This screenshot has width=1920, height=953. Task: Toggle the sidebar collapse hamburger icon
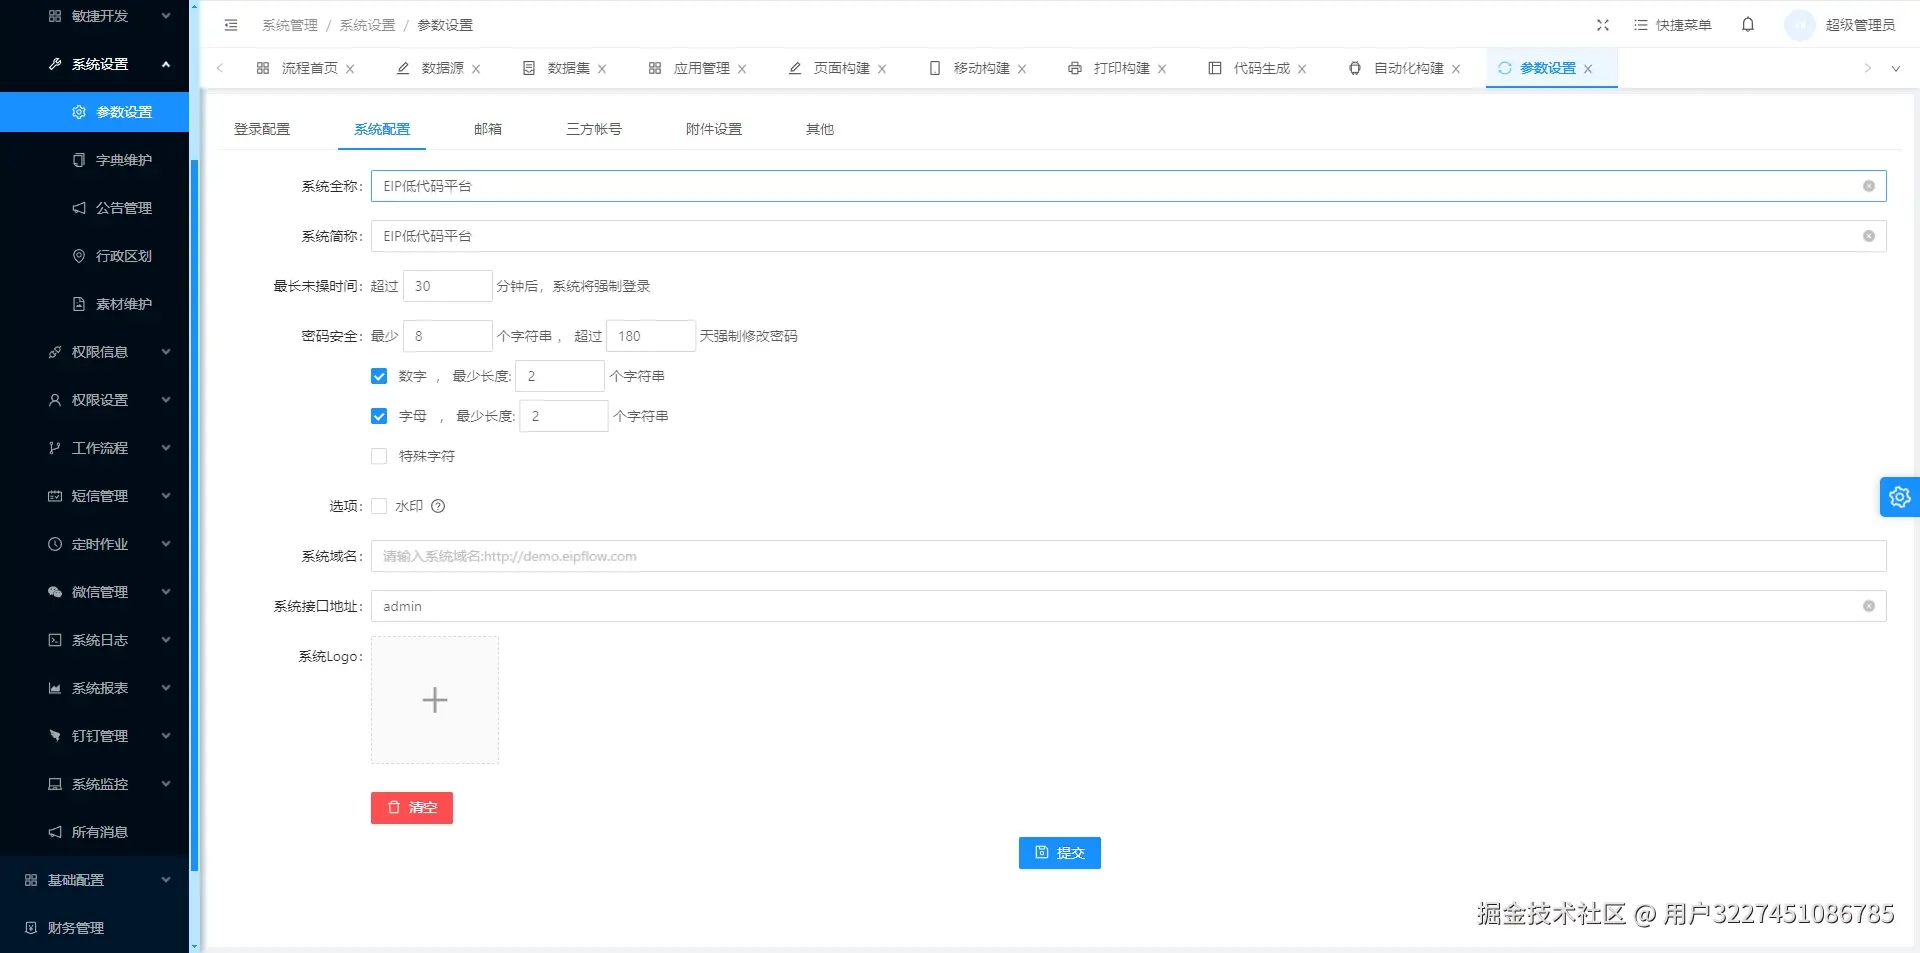coord(231,25)
